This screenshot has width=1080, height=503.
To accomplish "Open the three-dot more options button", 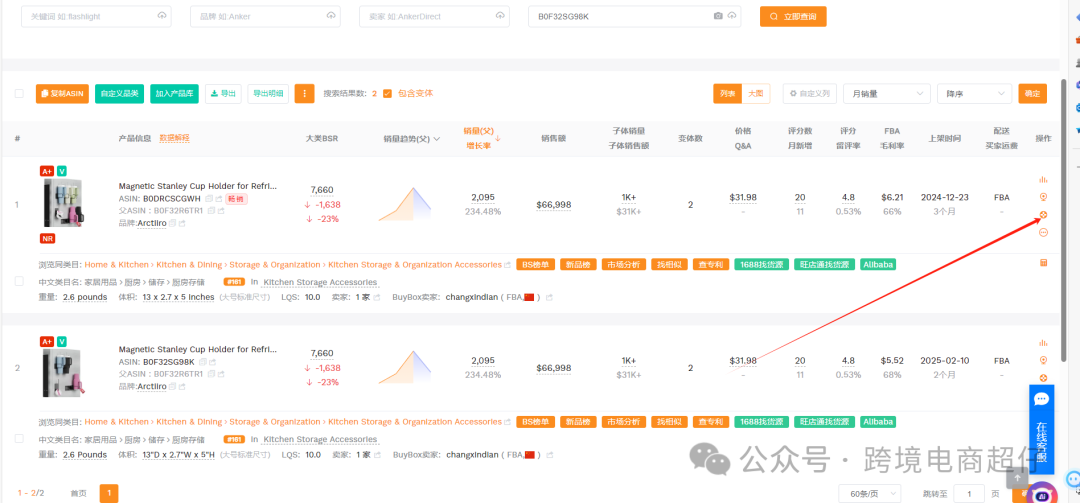I will coord(304,93).
